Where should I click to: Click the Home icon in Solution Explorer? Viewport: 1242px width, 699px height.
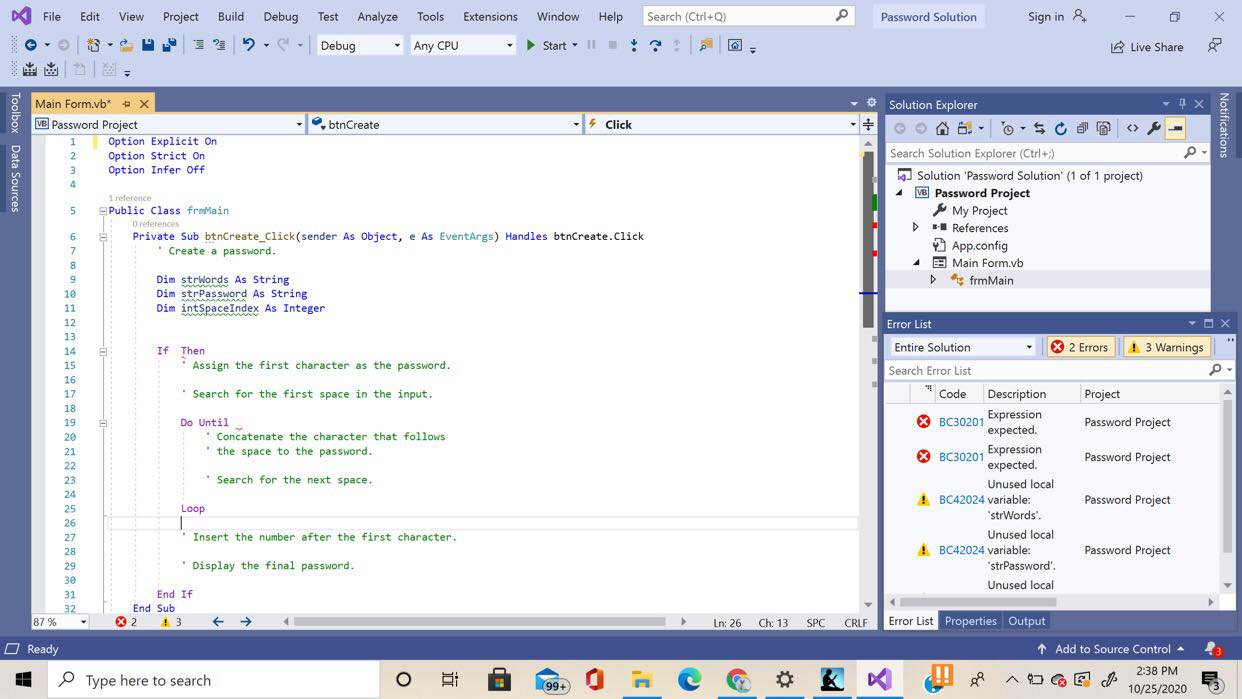point(941,129)
